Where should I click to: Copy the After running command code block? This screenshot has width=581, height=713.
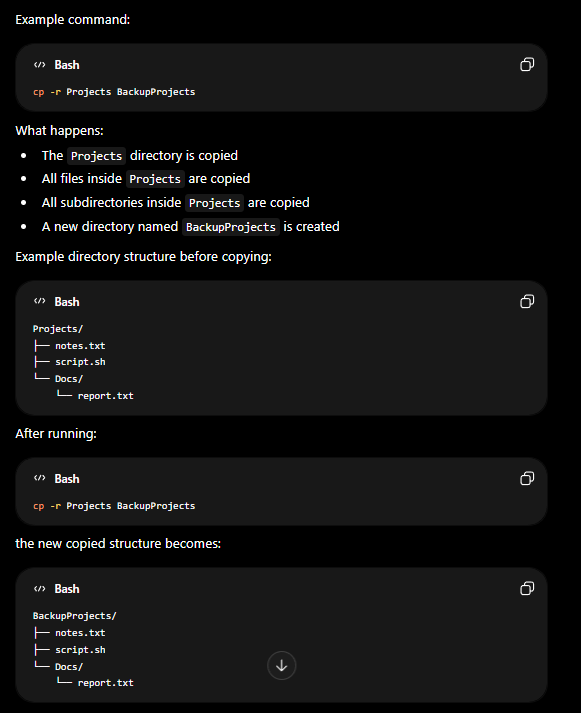[x=527, y=478]
